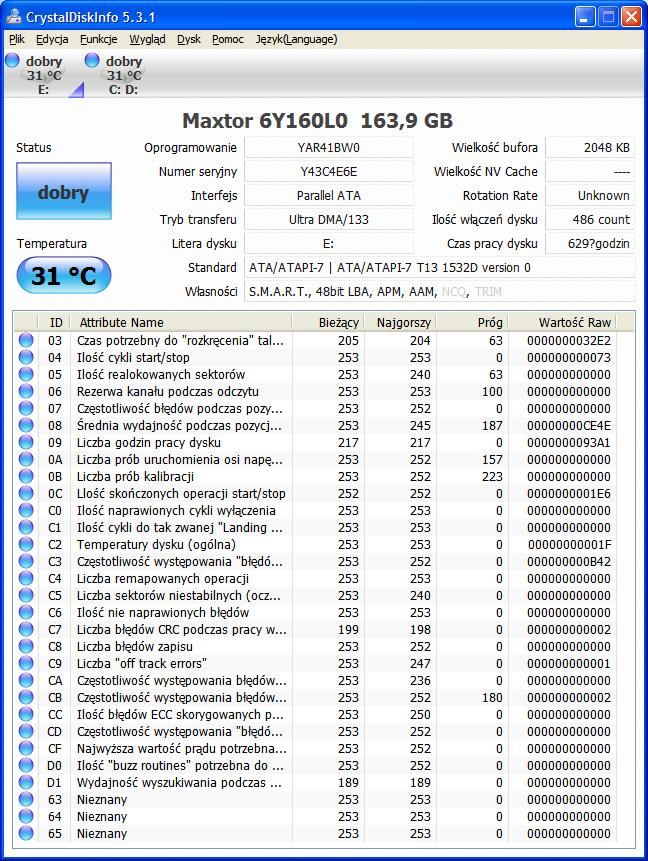Click the Numer seryjny field Y43C4E6E
The image size is (648, 861).
click(x=328, y=171)
